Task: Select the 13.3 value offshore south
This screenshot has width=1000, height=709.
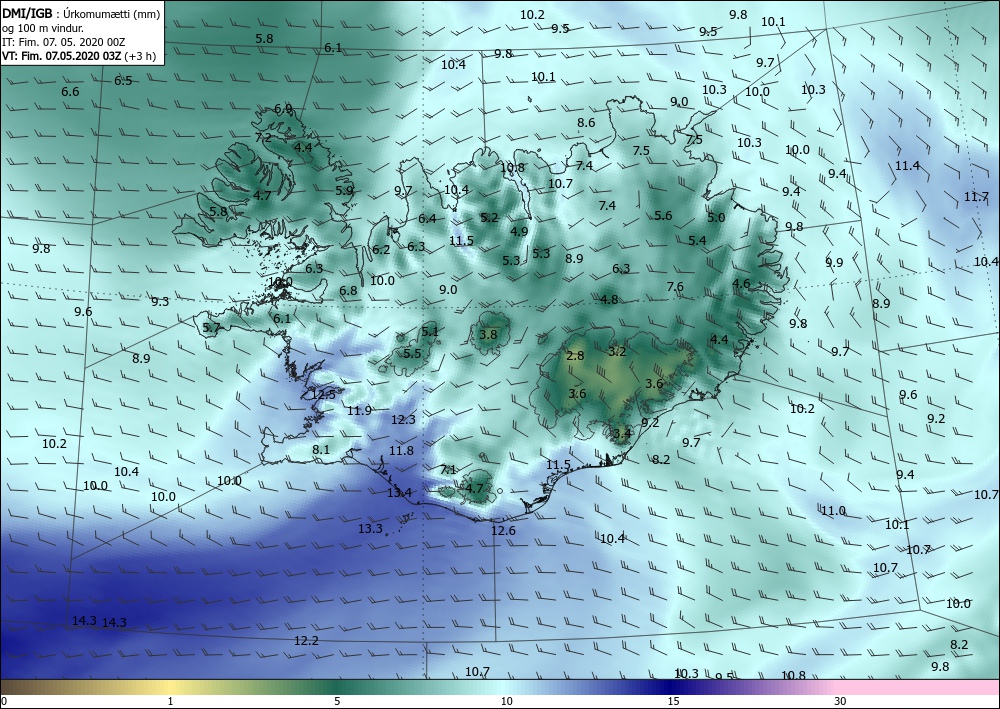Action: pos(370,528)
